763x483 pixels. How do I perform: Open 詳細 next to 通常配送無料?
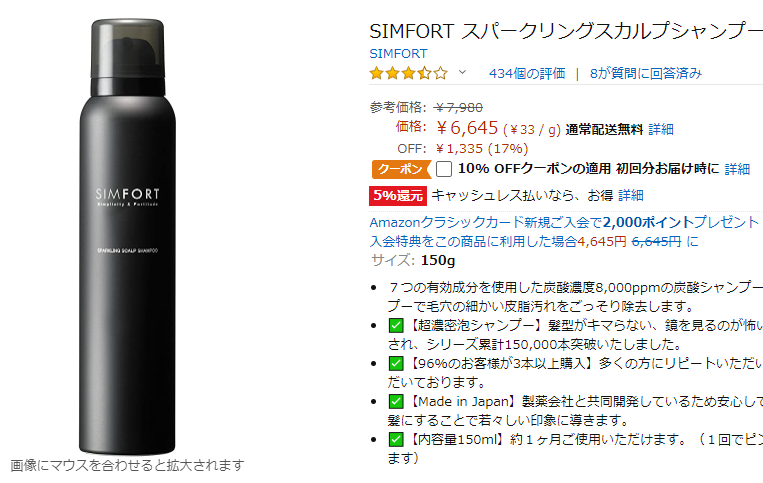tap(661, 129)
